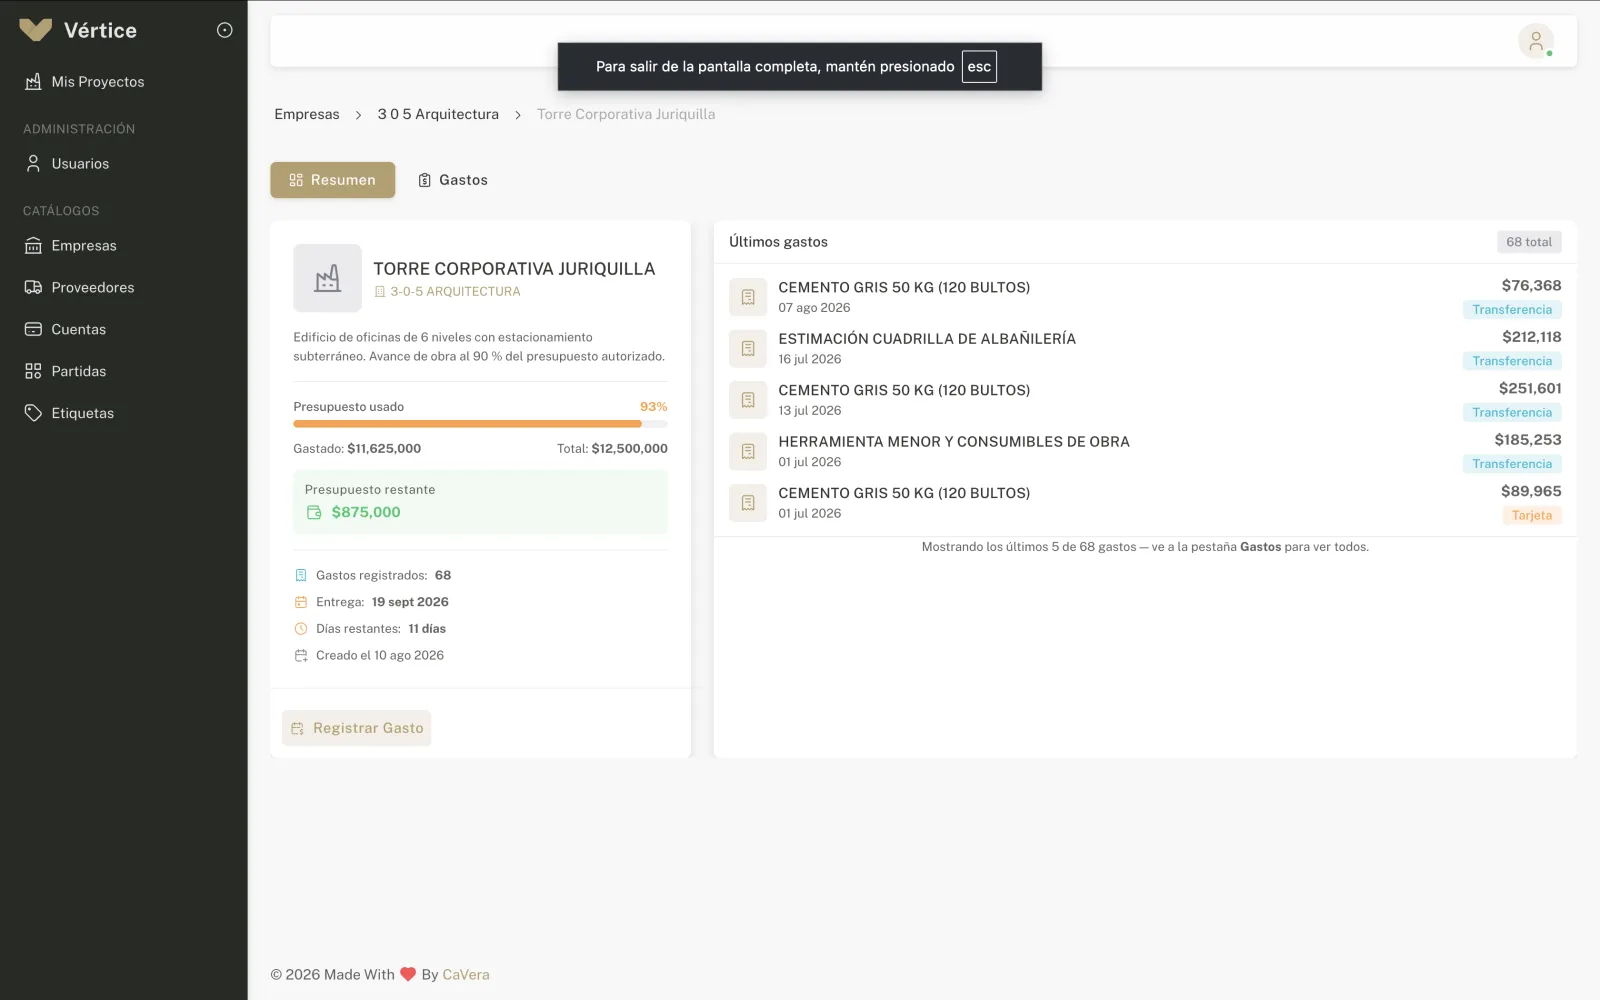Screen dimensions: 1600x1000
Task: Click the project building thumbnail icon
Action: click(327, 278)
